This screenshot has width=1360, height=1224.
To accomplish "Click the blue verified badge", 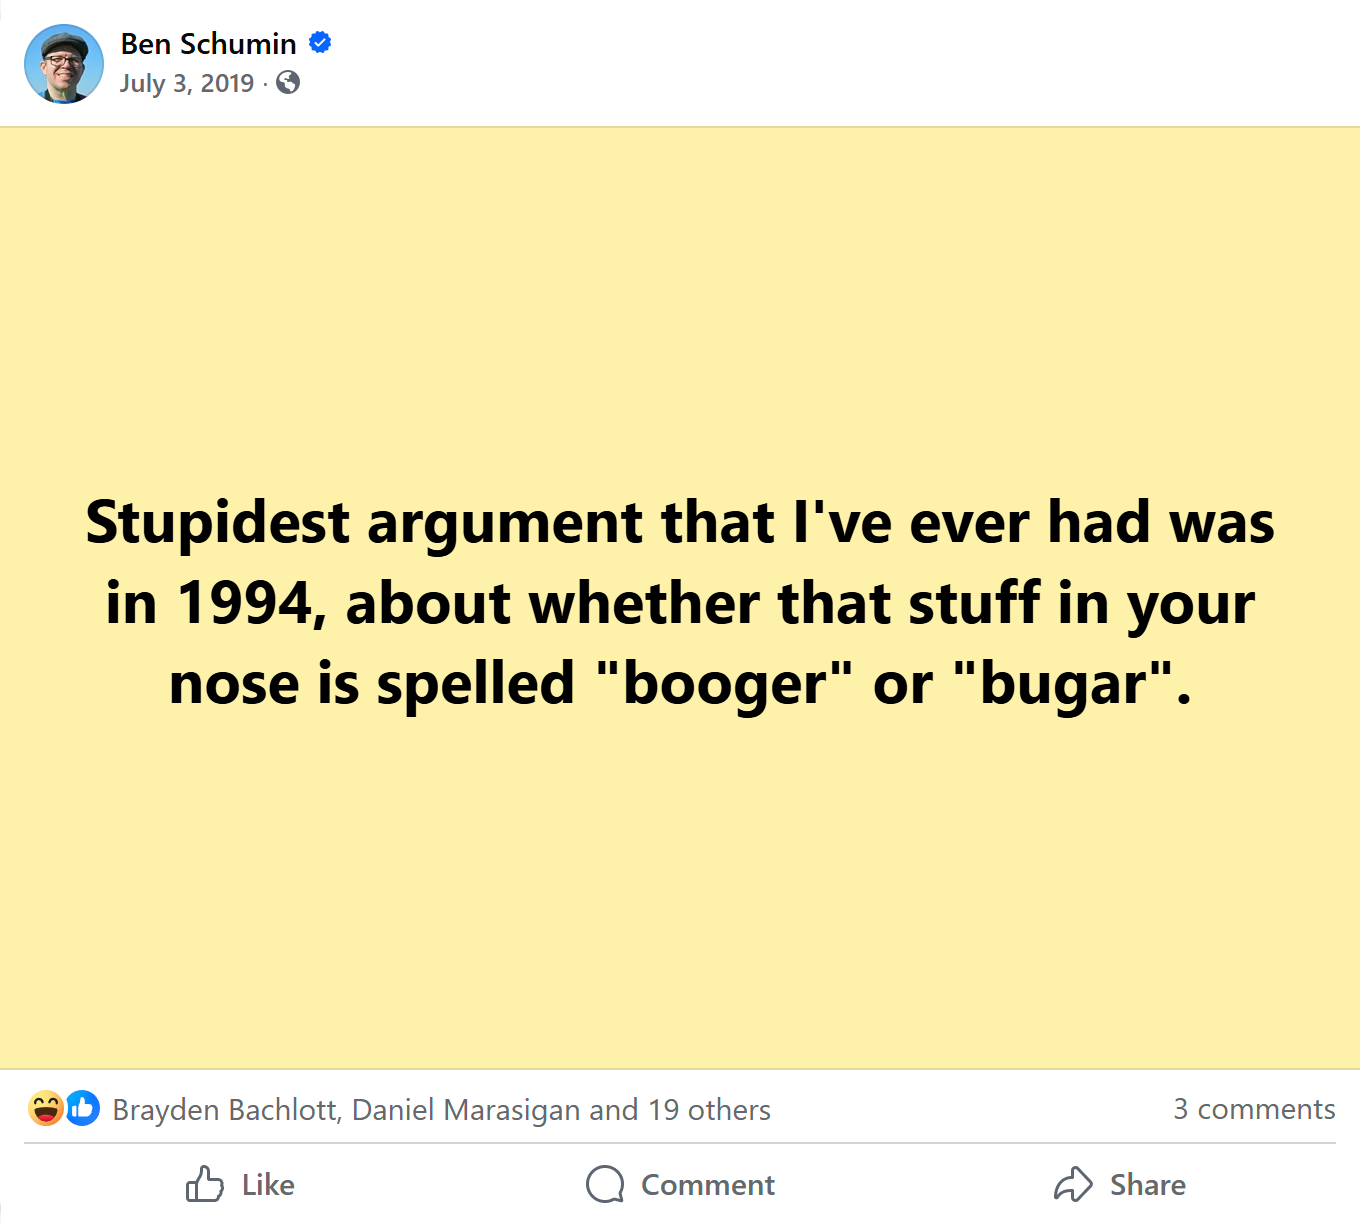I will tap(320, 43).
